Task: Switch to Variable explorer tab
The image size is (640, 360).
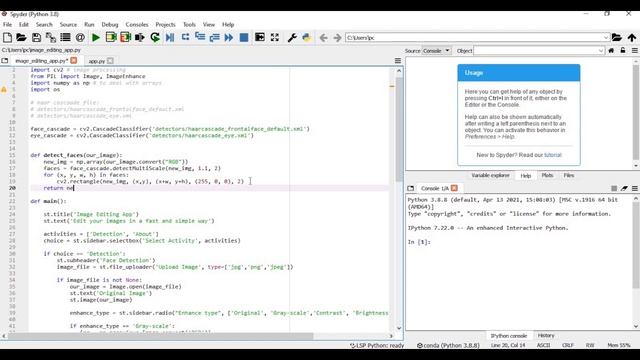Action: point(490,176)
